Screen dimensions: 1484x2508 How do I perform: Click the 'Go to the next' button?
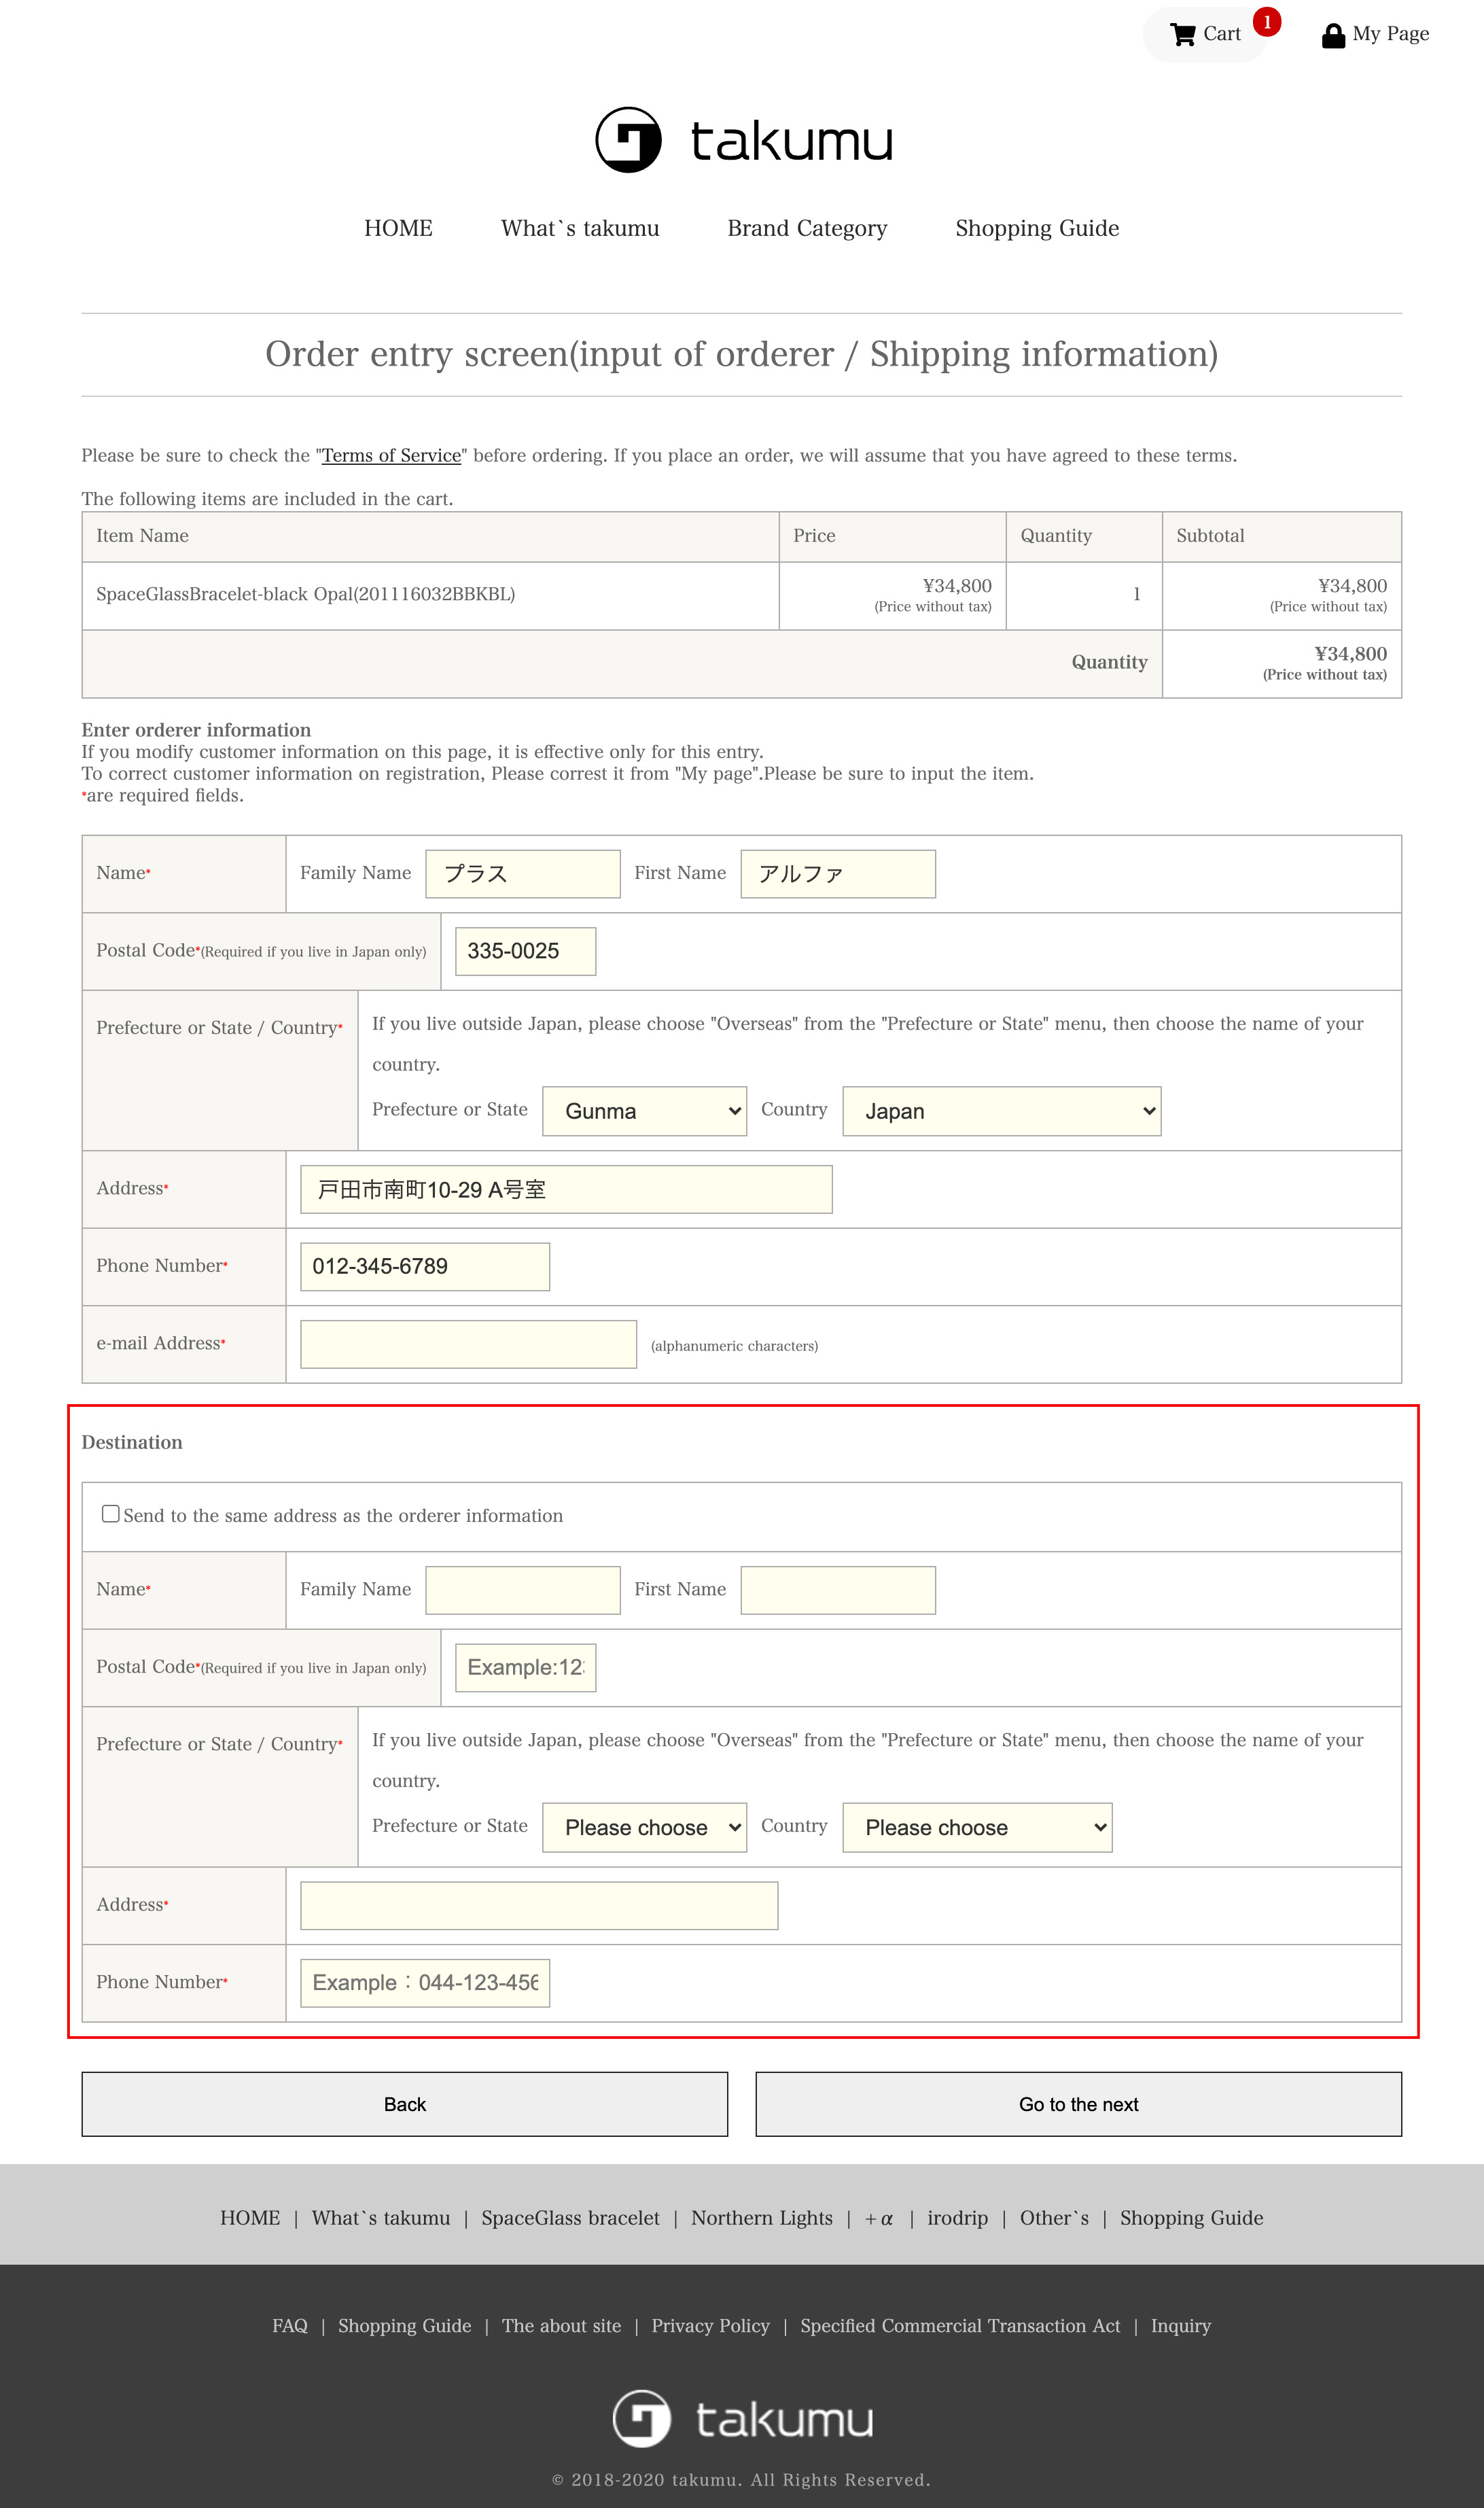[x=1078, y=2104]
